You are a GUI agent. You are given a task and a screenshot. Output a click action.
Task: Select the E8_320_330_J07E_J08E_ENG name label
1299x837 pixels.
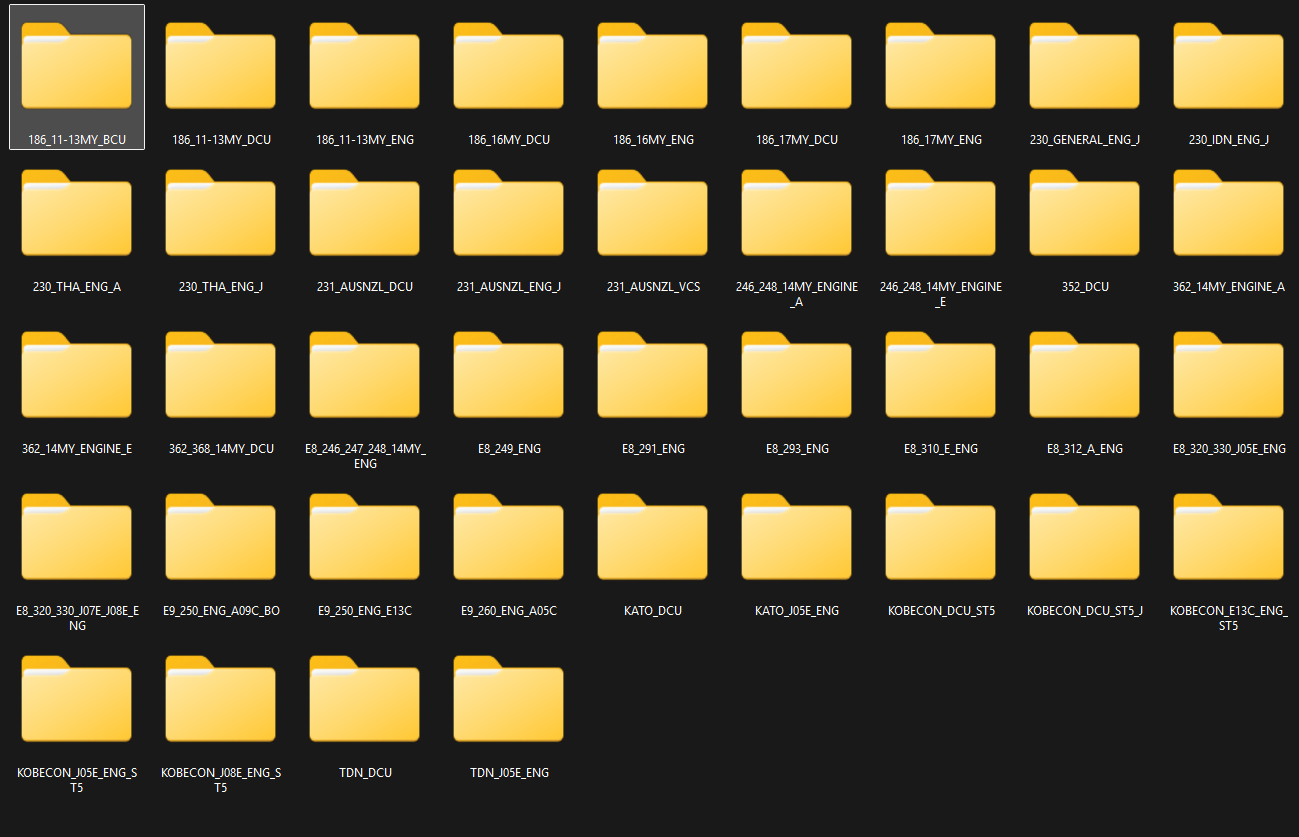[x=77, y=619]
